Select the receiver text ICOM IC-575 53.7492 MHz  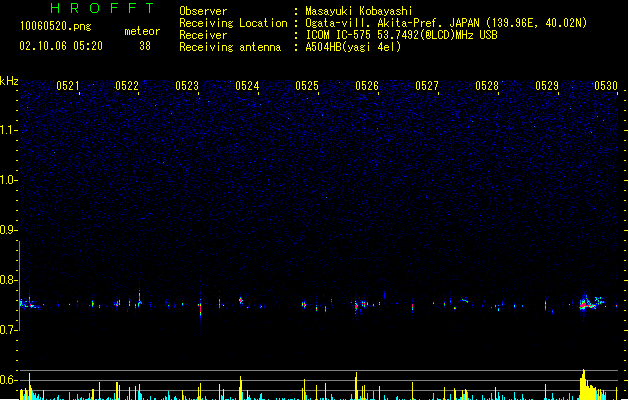[401, 35]
